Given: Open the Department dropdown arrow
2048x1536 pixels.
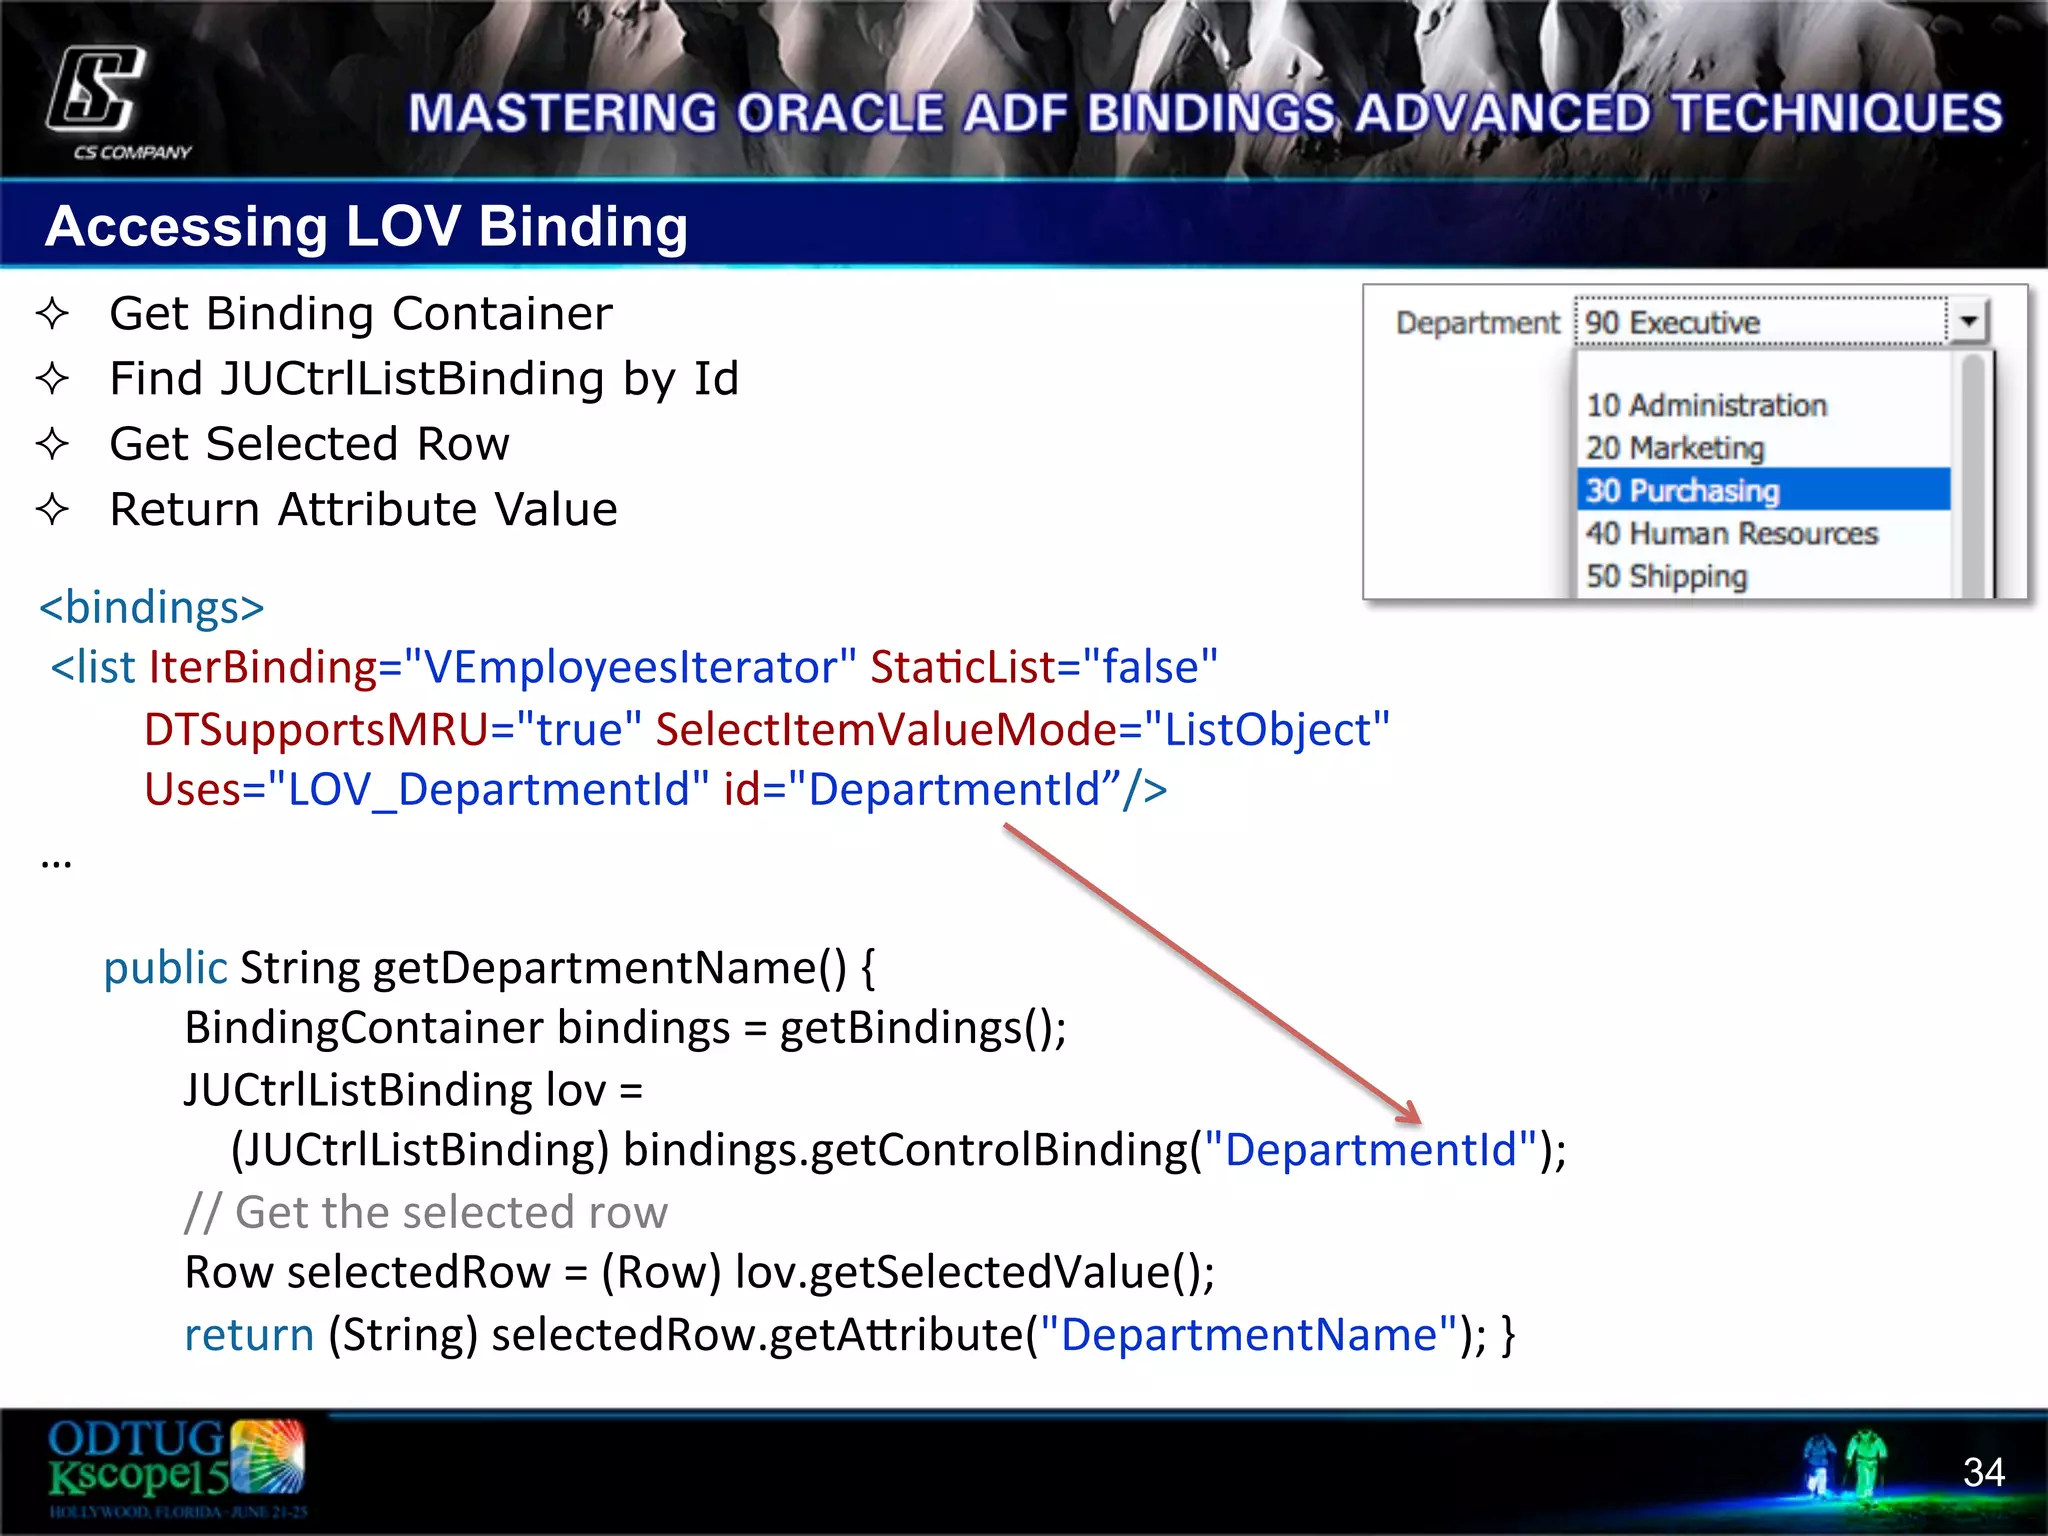Looking at the screenshot, I should tap(1968, 322).
